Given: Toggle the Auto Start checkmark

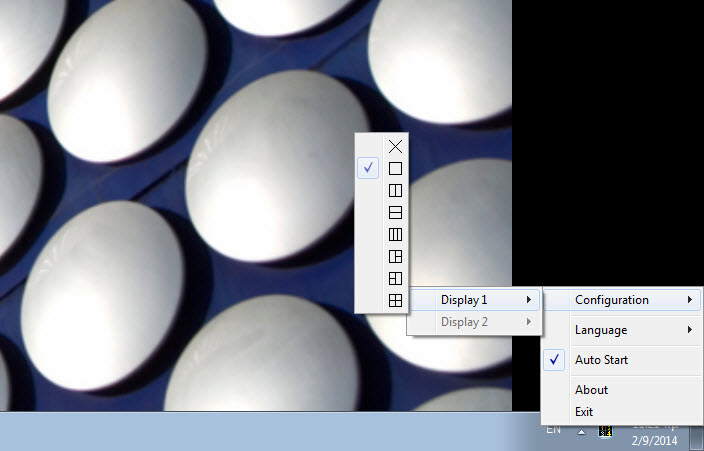Looking at the screenshot, I should (x=554, y=360).
